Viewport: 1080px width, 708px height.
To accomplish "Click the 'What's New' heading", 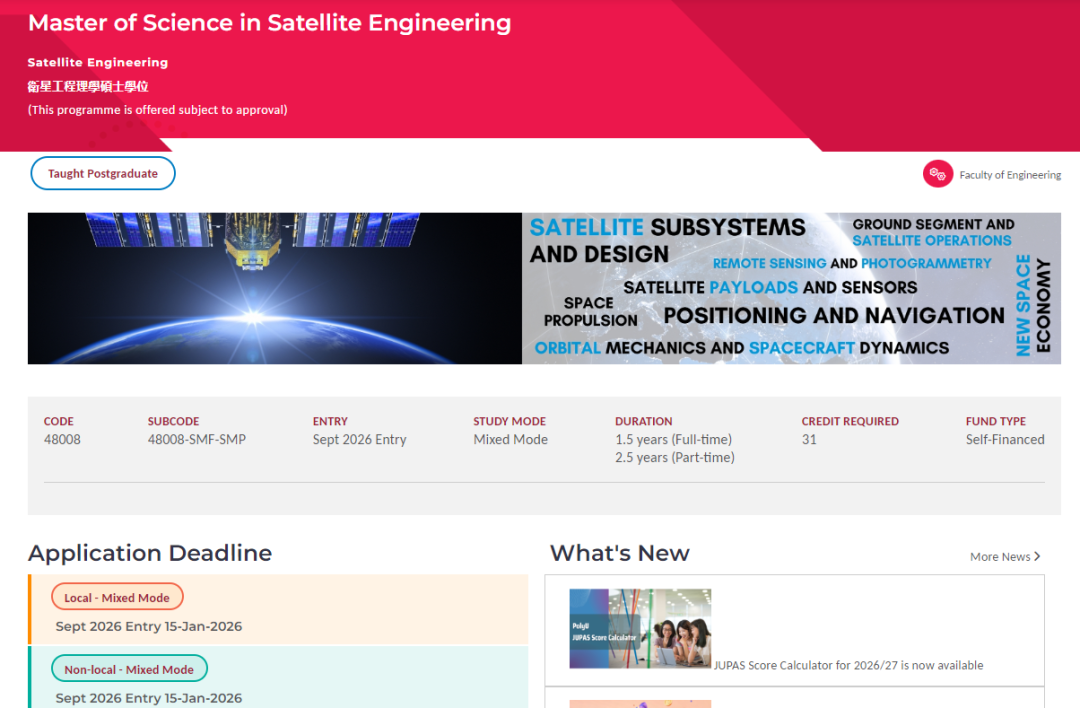I will pos(619,553).
